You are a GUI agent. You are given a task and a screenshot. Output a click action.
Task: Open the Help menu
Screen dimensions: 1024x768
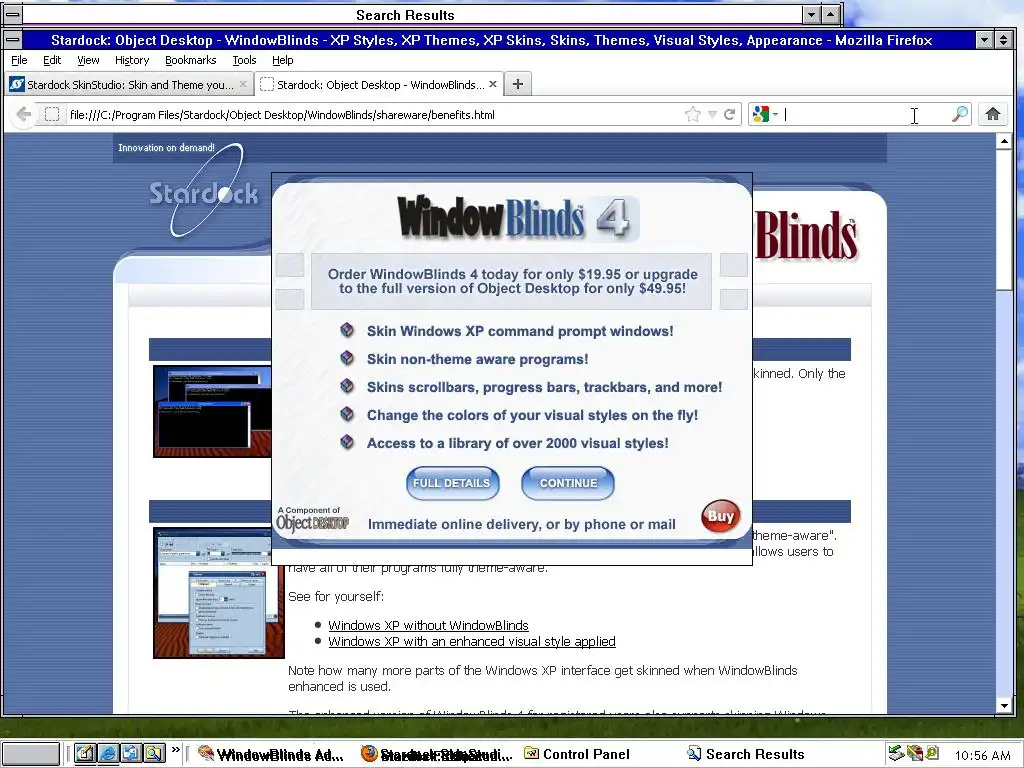(x=283, y=60)
